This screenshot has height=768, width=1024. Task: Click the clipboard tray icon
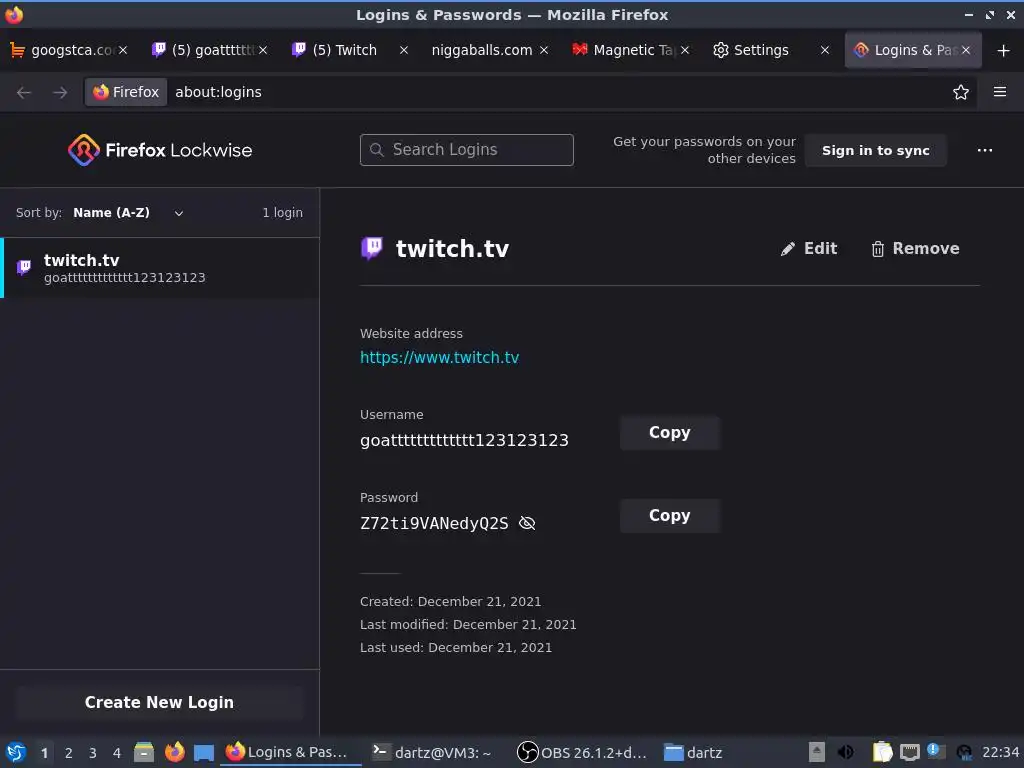(882, 752)
